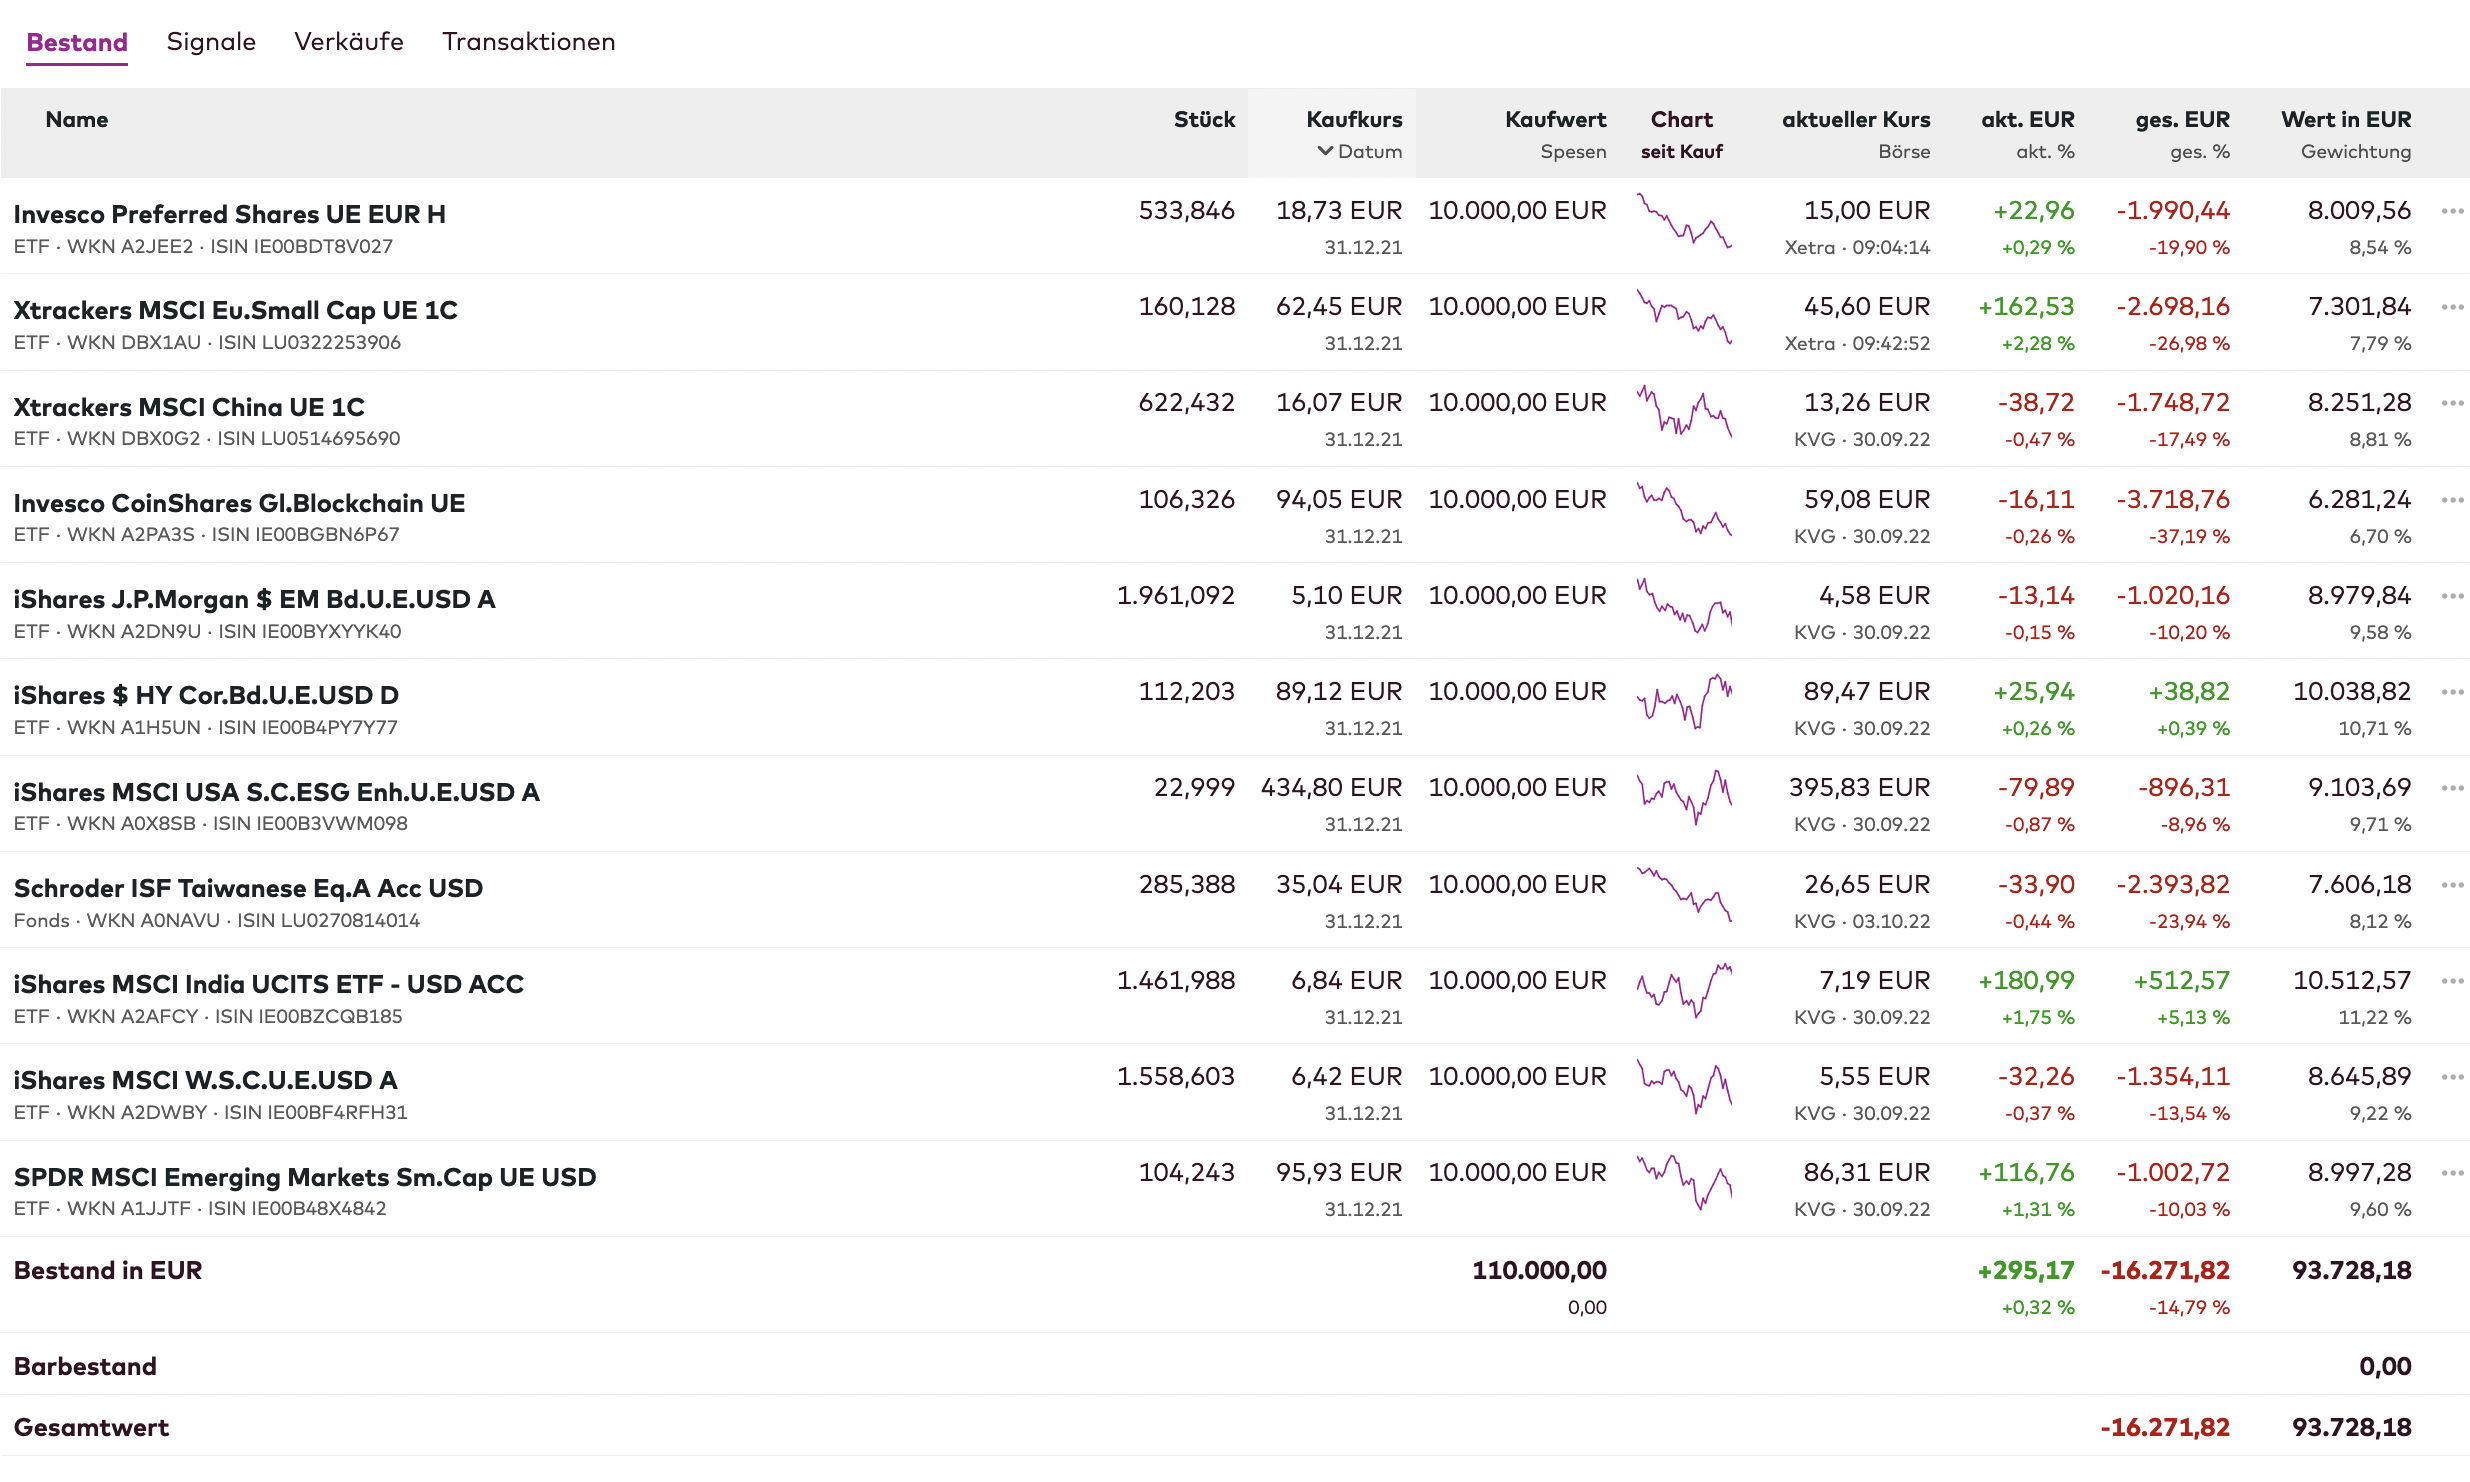Open three-dot menu for Xtrackers Eu.Small Cap
The image size is (2470, 1482).
coord(2451,307)
